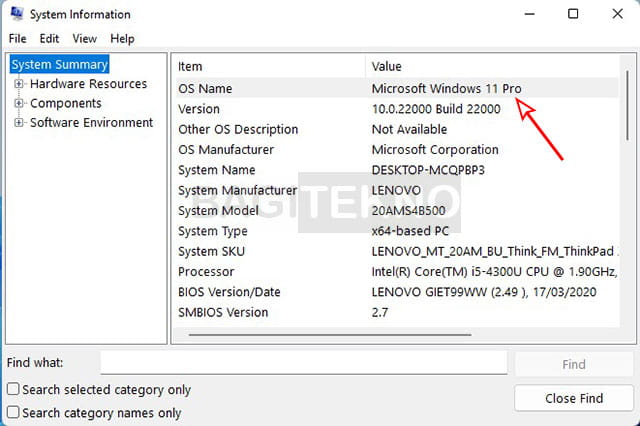The width and height of the screenshot is (640, 426).
Task: Open the File menu
Action: pos(17,39)
